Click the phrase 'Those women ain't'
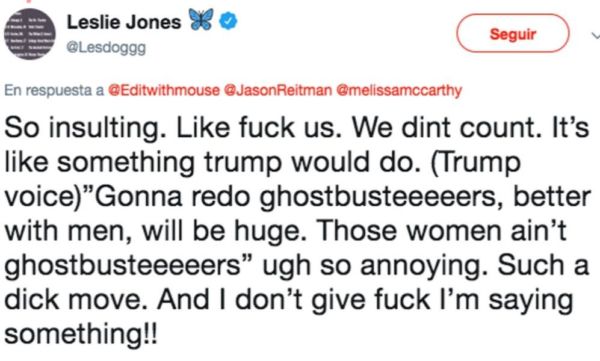 point(442,230)
